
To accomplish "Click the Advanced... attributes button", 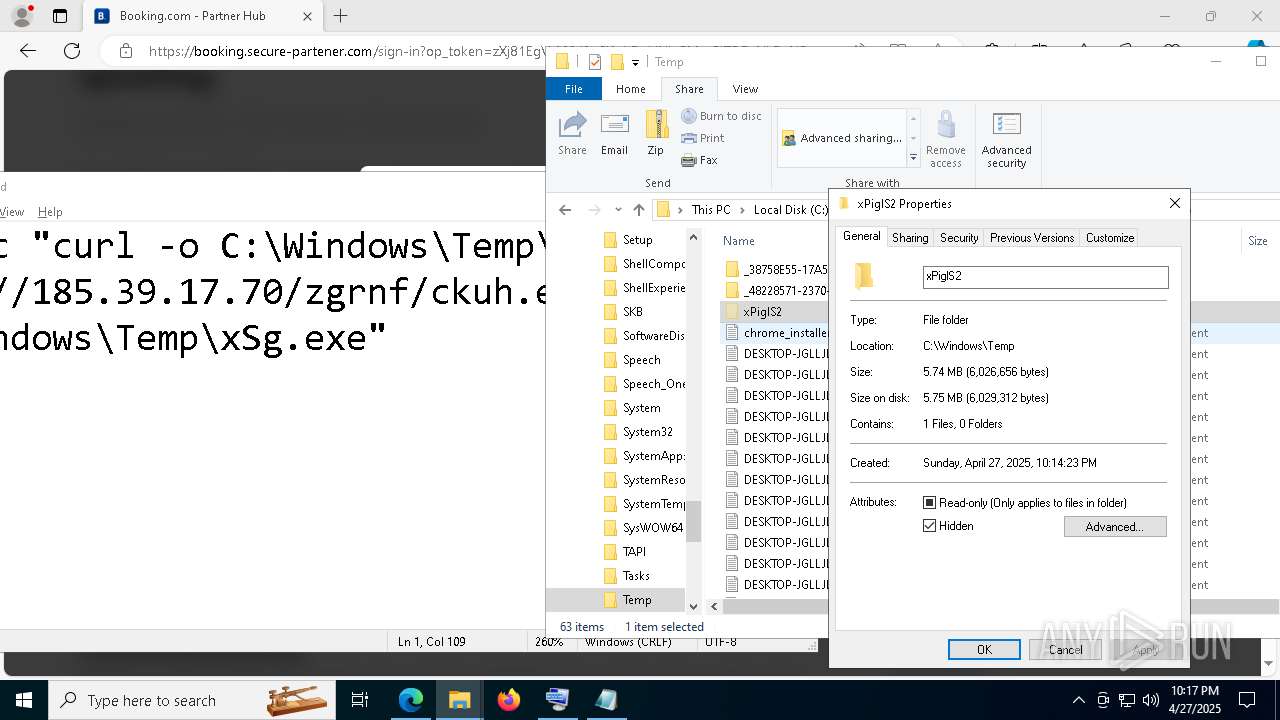I will pos(1115,527).
